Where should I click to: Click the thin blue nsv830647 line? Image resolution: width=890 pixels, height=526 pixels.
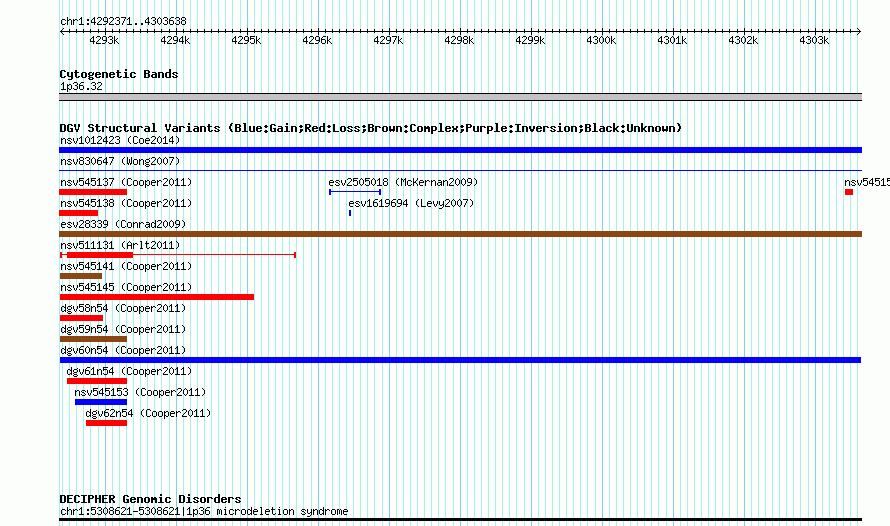coord(460,170)
